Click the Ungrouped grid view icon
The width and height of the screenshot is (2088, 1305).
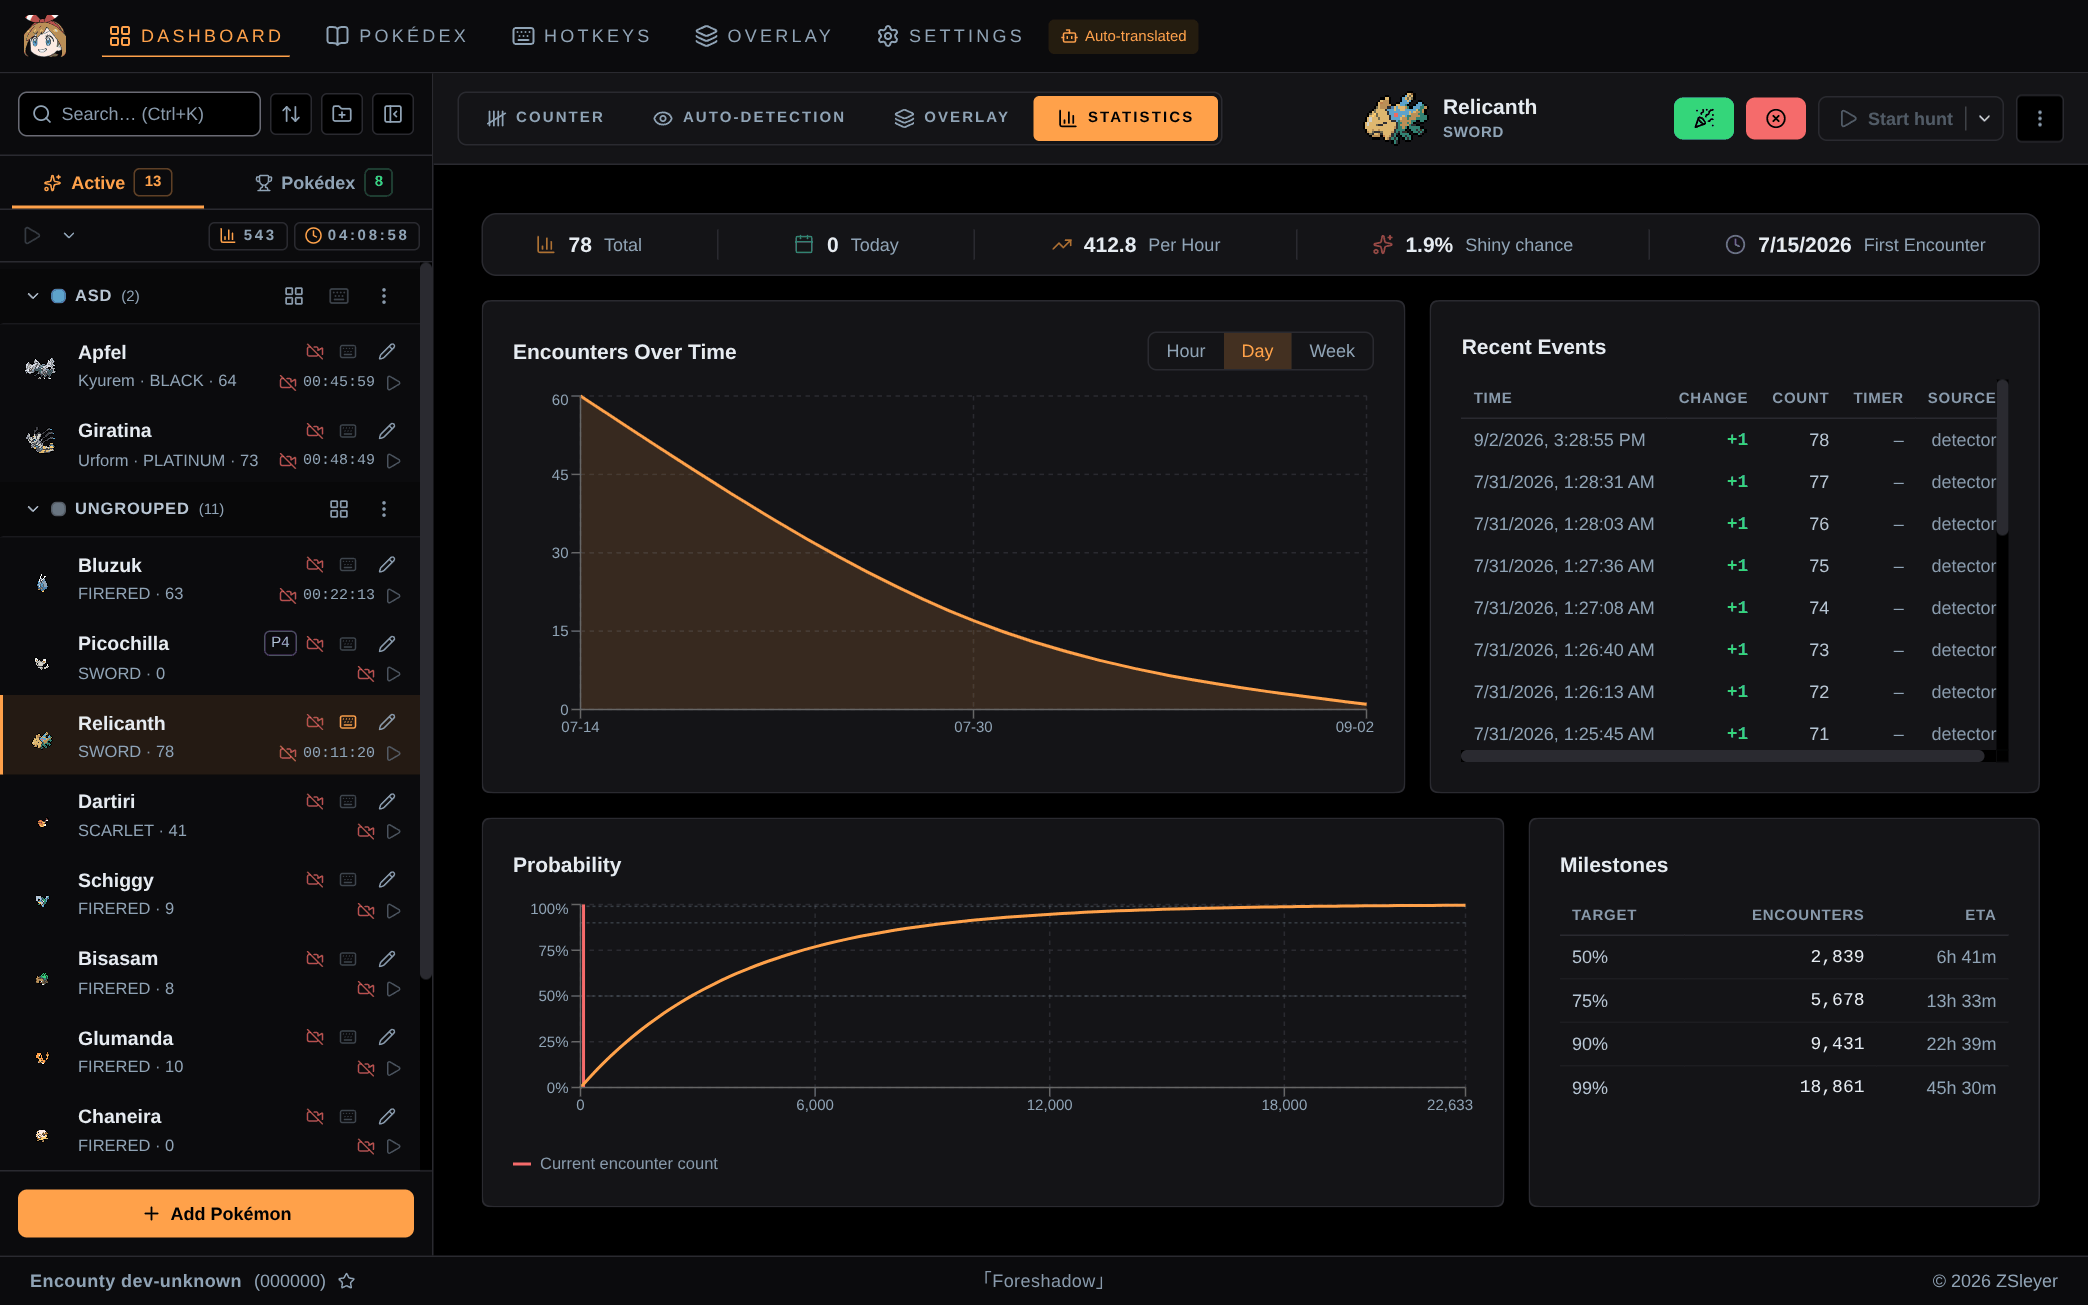coord(339,509)
